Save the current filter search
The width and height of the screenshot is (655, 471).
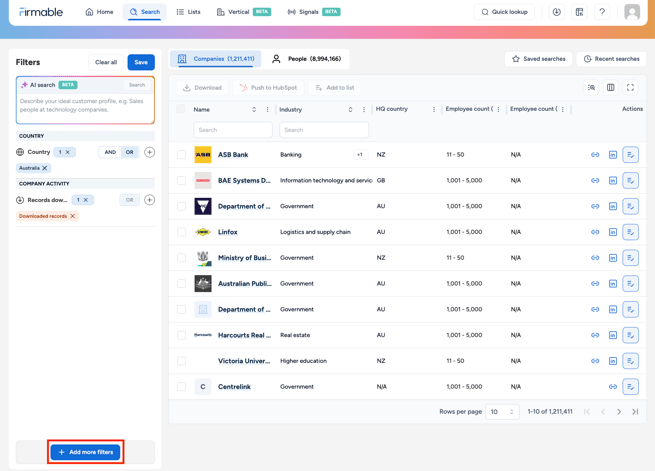(x=141, y=62)
